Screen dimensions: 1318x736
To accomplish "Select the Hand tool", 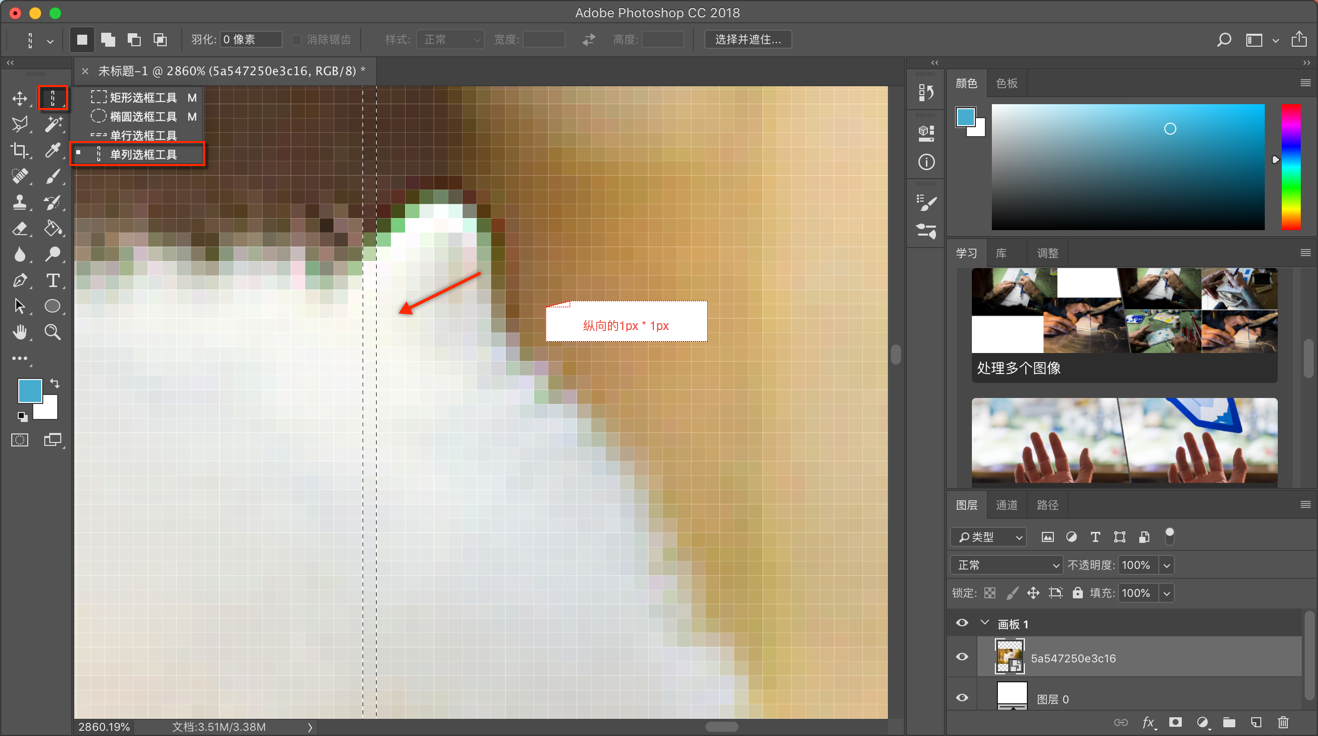I will tap(19, 332).
